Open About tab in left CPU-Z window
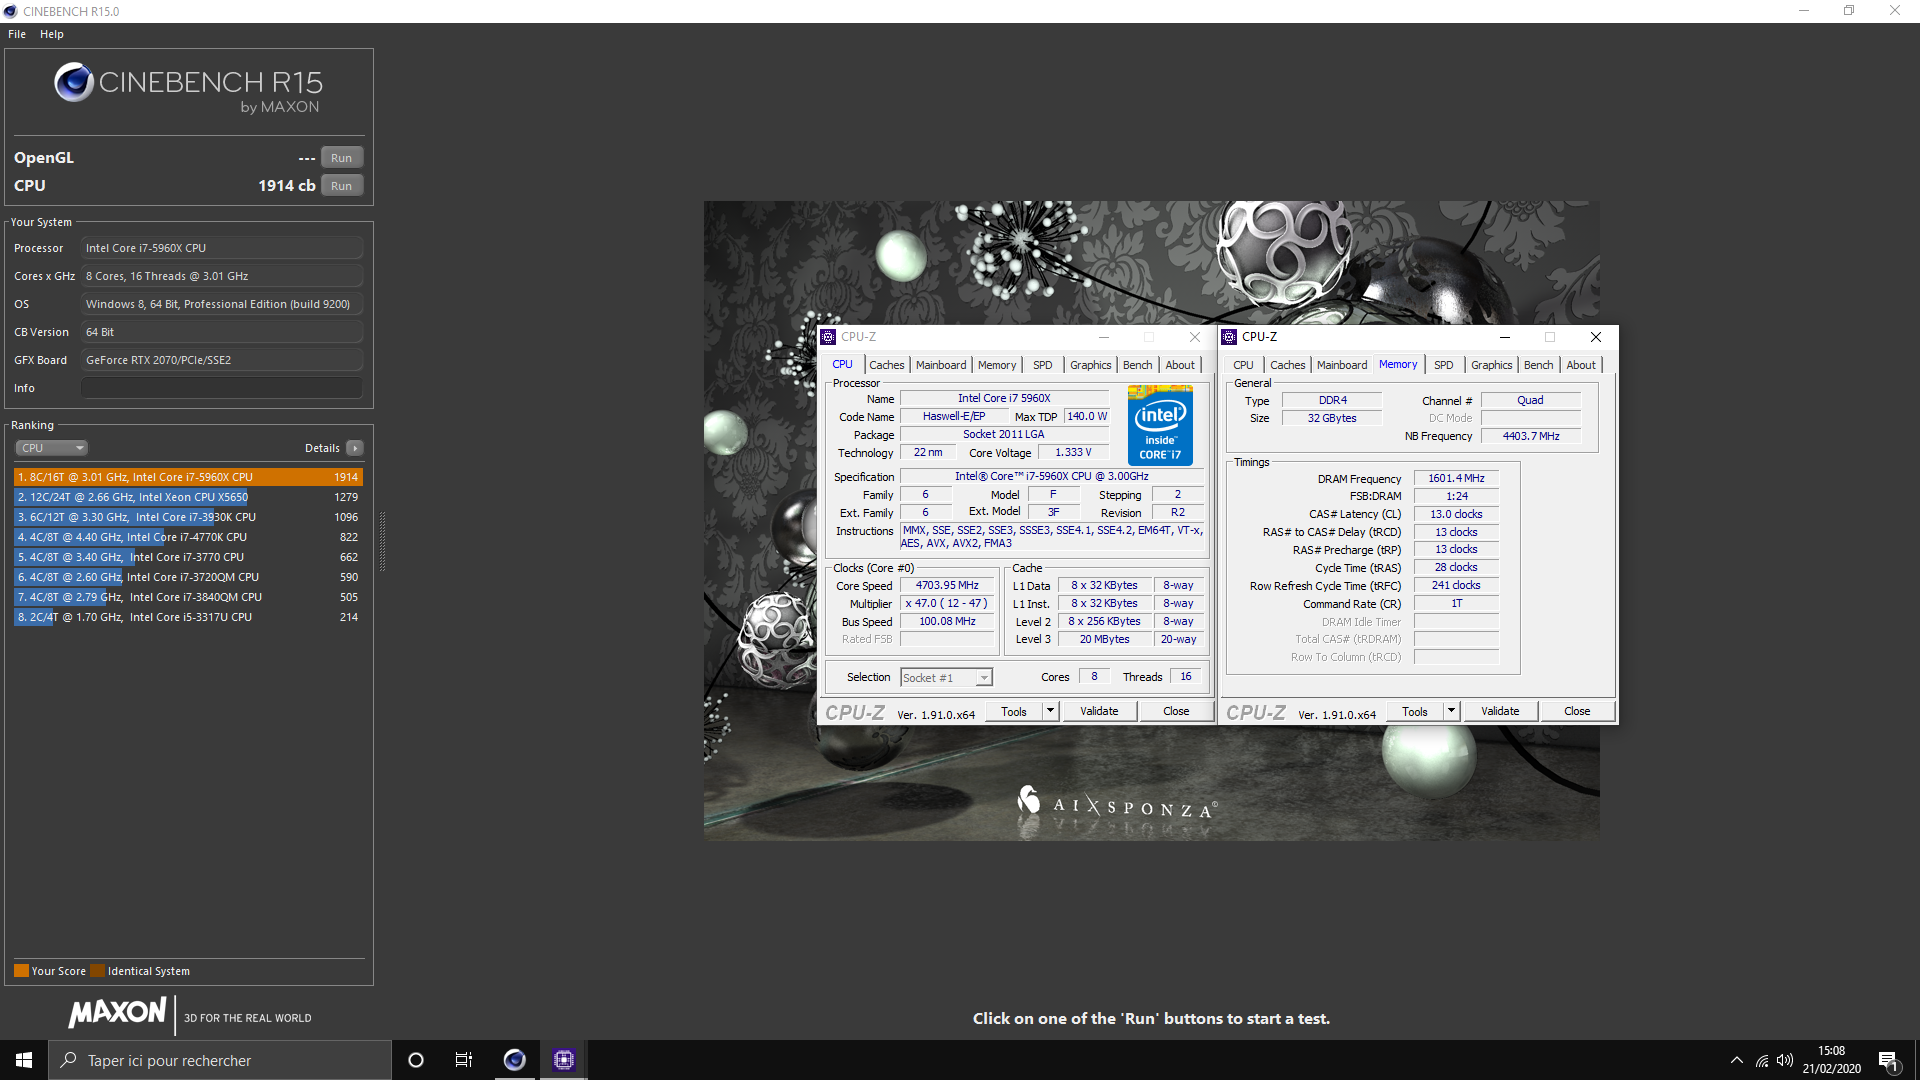 click(x=1180, y=365)
